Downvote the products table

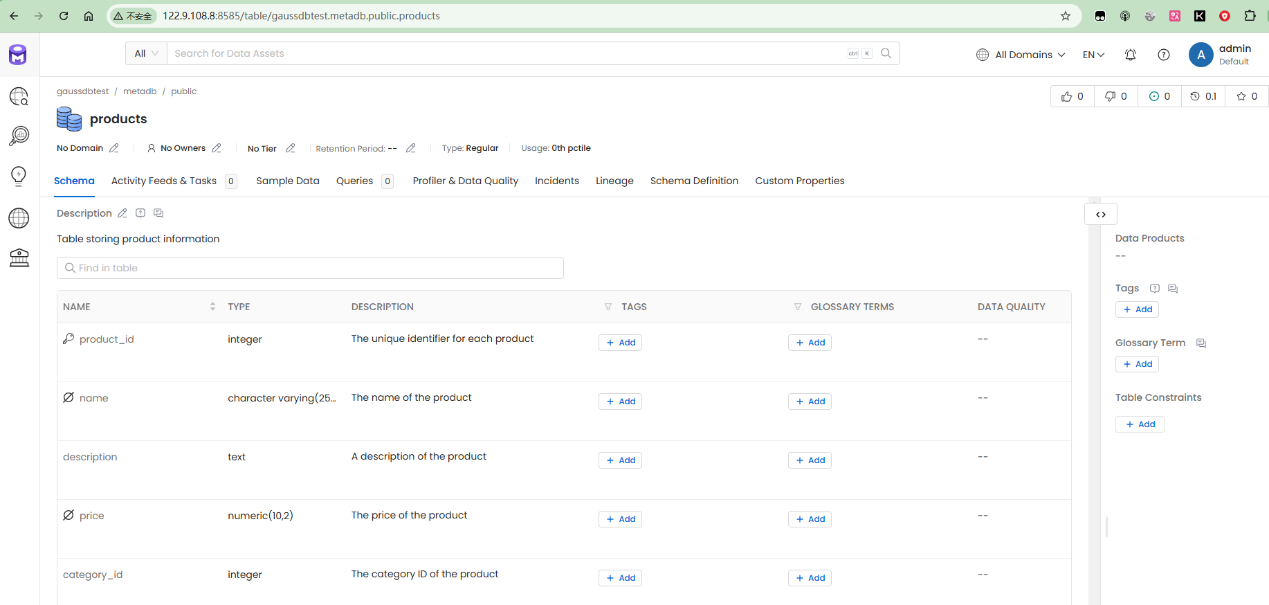pyautogui.click(x=1115, y=96)
